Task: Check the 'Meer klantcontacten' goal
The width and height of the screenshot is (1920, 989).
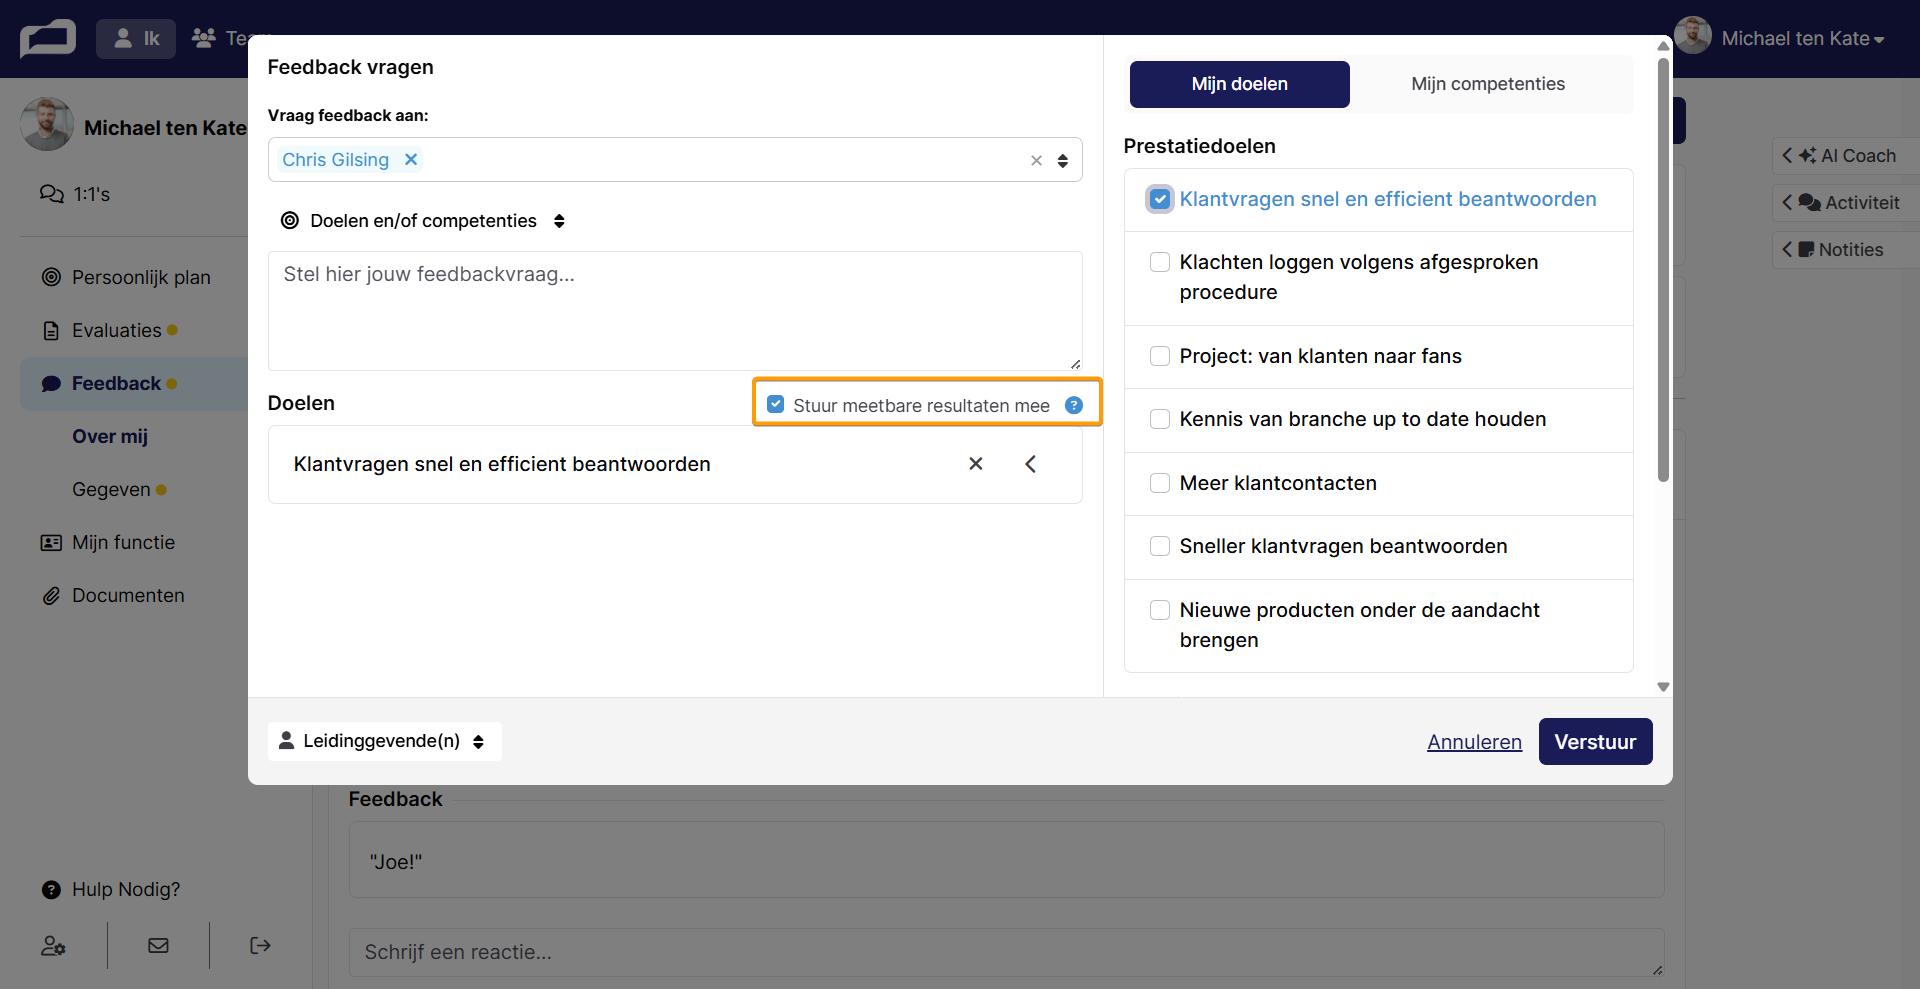Action: click(1160, 483)
